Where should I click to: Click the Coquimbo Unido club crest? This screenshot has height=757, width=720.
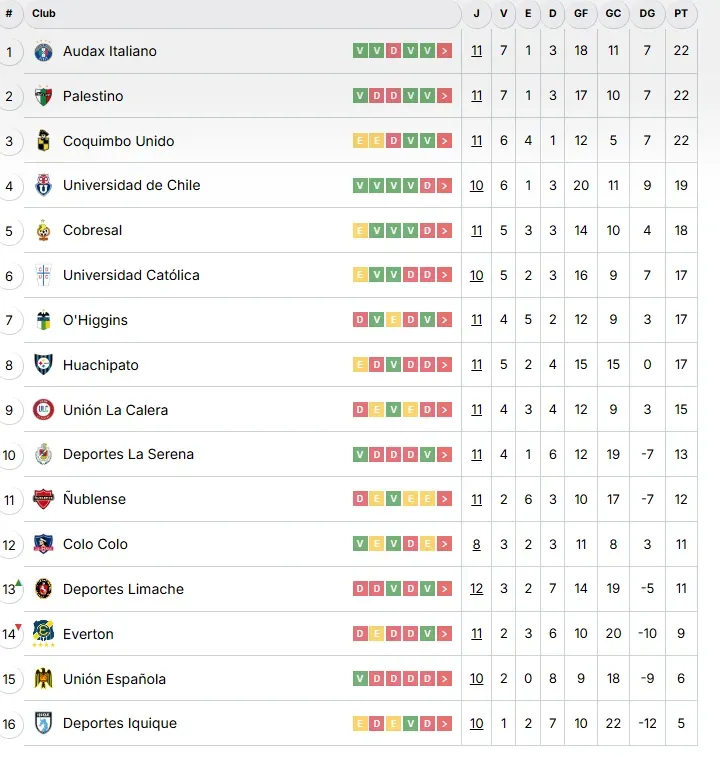42,141
